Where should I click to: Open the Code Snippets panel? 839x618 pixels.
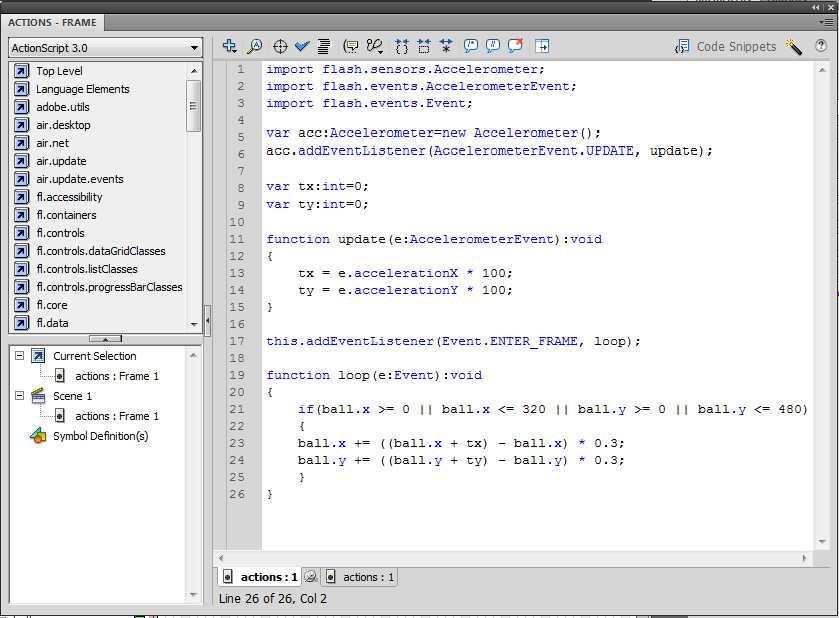click(x=725, y=47)
